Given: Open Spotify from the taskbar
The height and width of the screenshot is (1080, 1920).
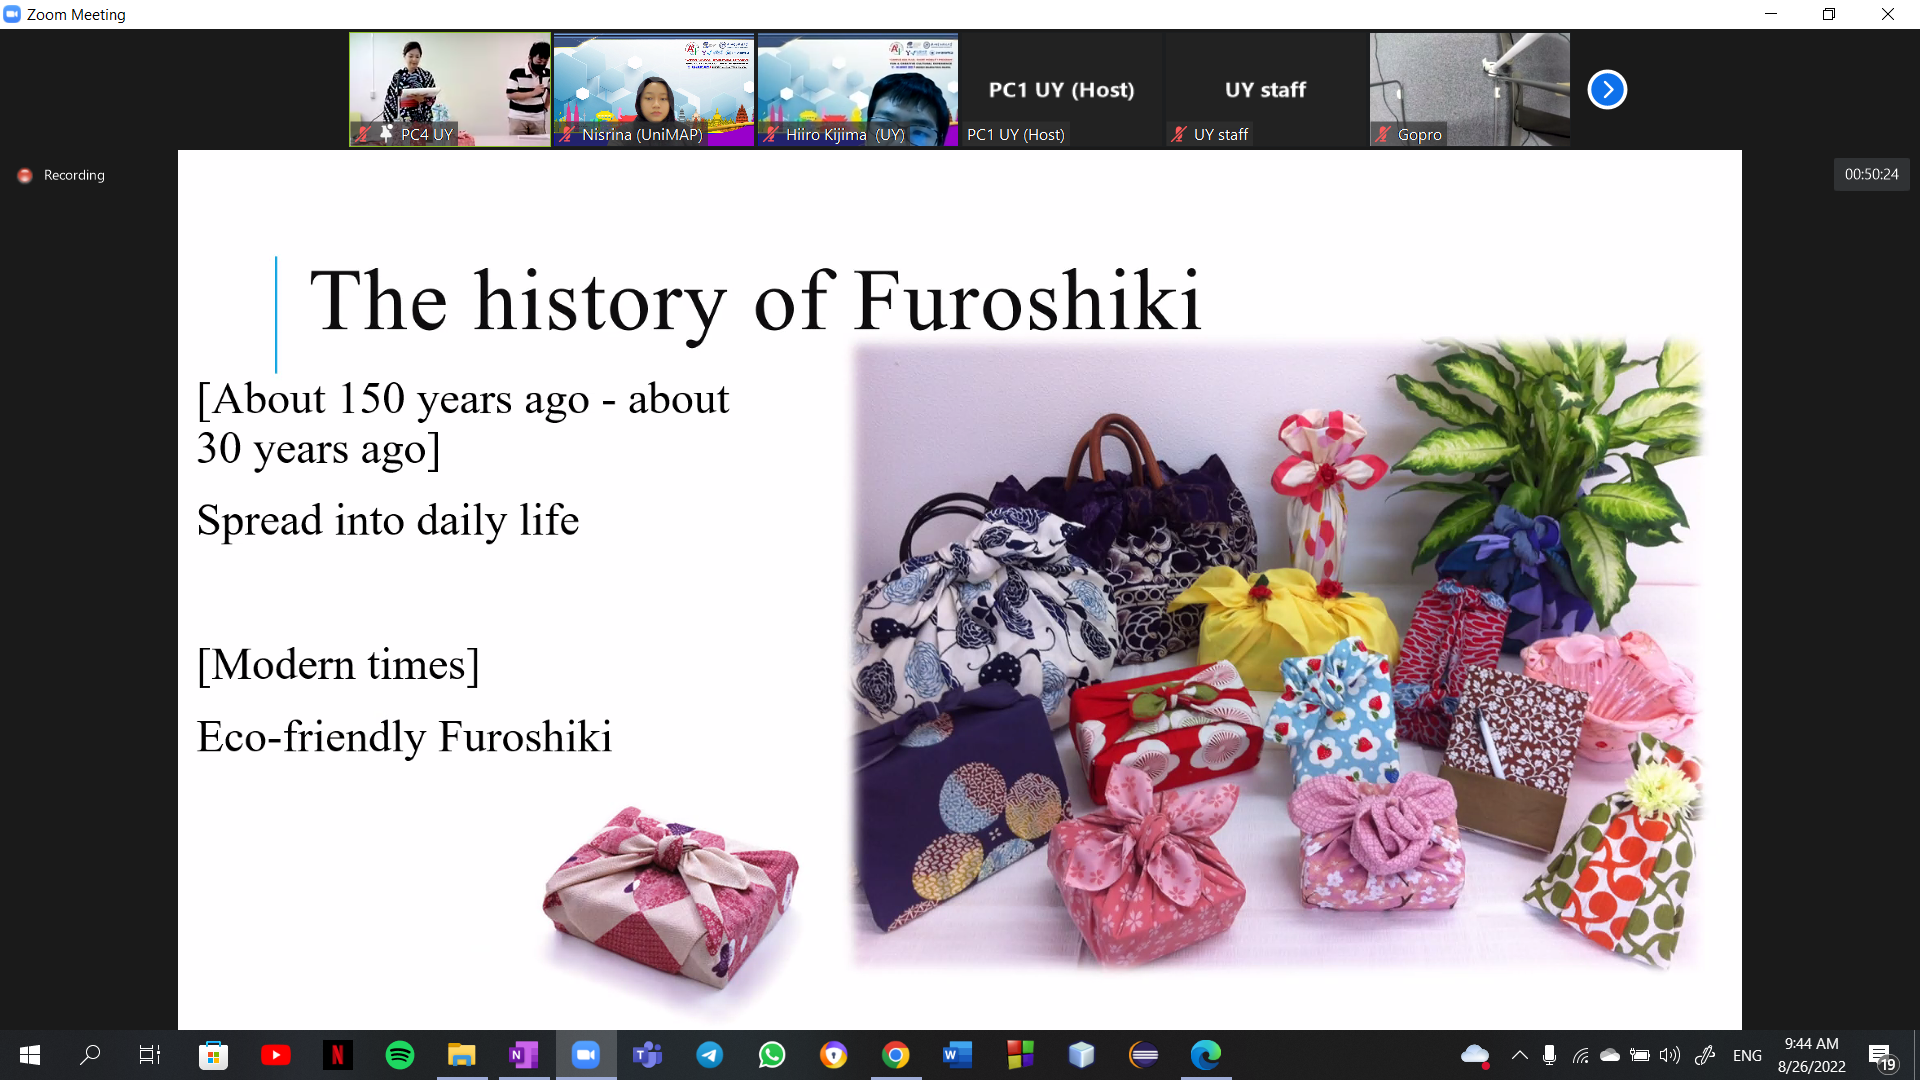Looking at the screenshot, I should pyautogui.click(x=400, y=1055).
